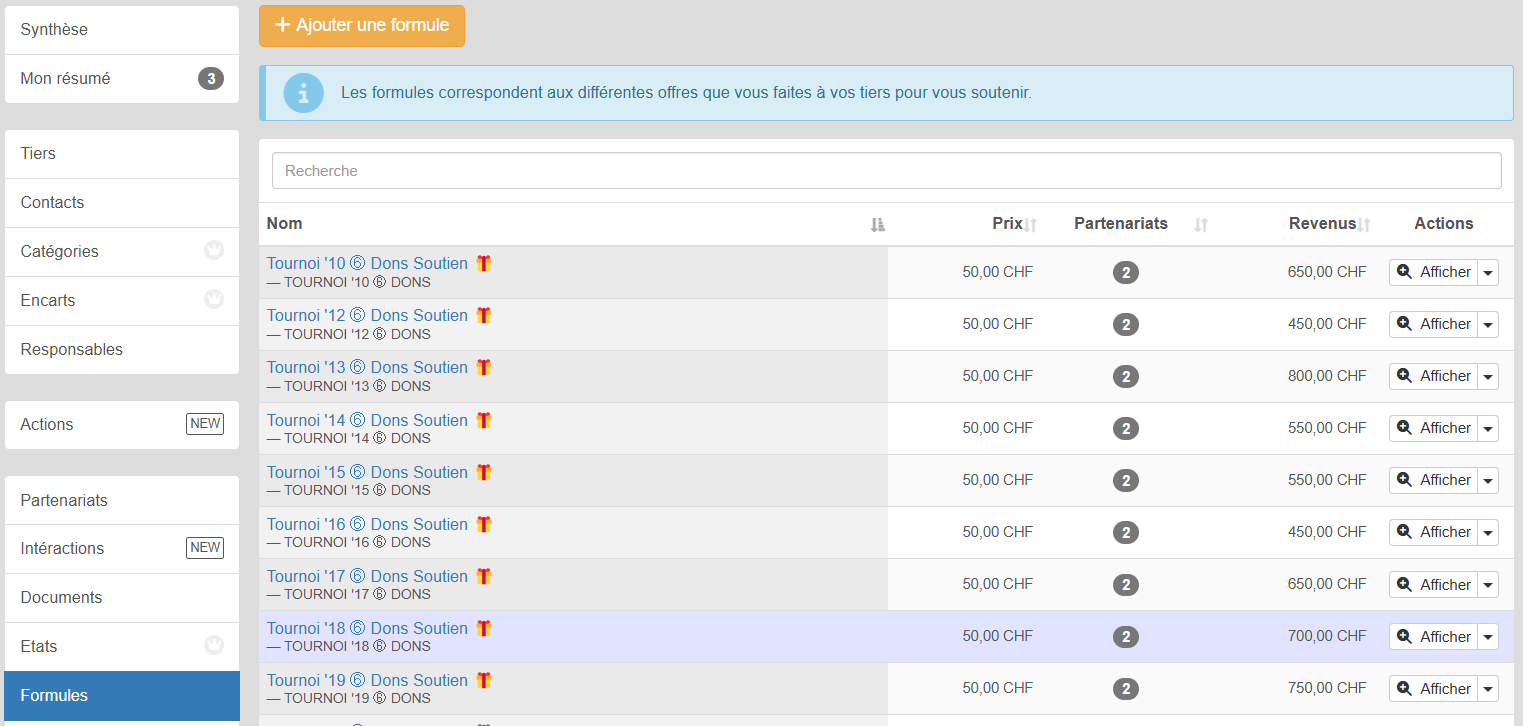1523x726 pixels.
Task: Open action dropdown for Tournoi '18 row
Action: coord(1488,637)
